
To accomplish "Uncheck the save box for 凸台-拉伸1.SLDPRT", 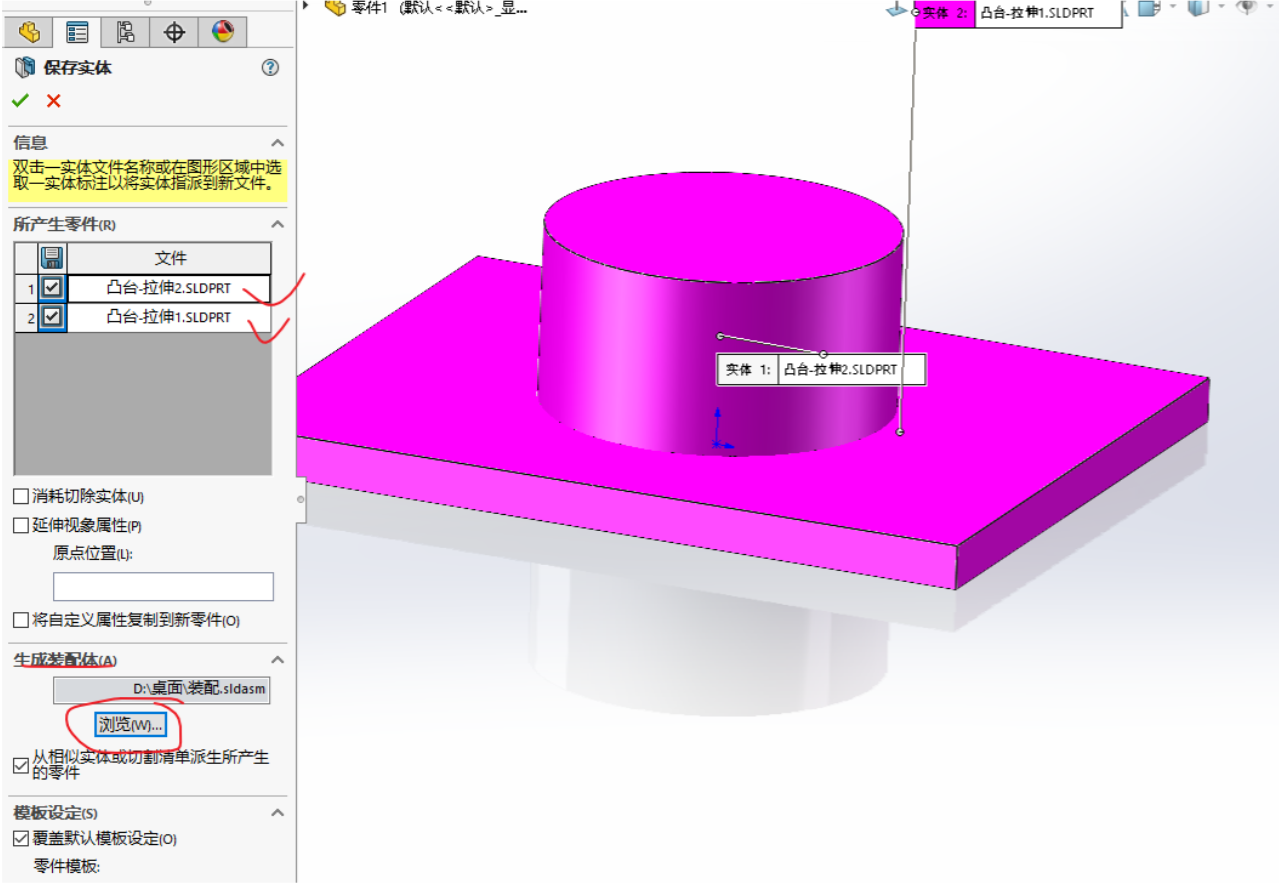I will point(52,317).
